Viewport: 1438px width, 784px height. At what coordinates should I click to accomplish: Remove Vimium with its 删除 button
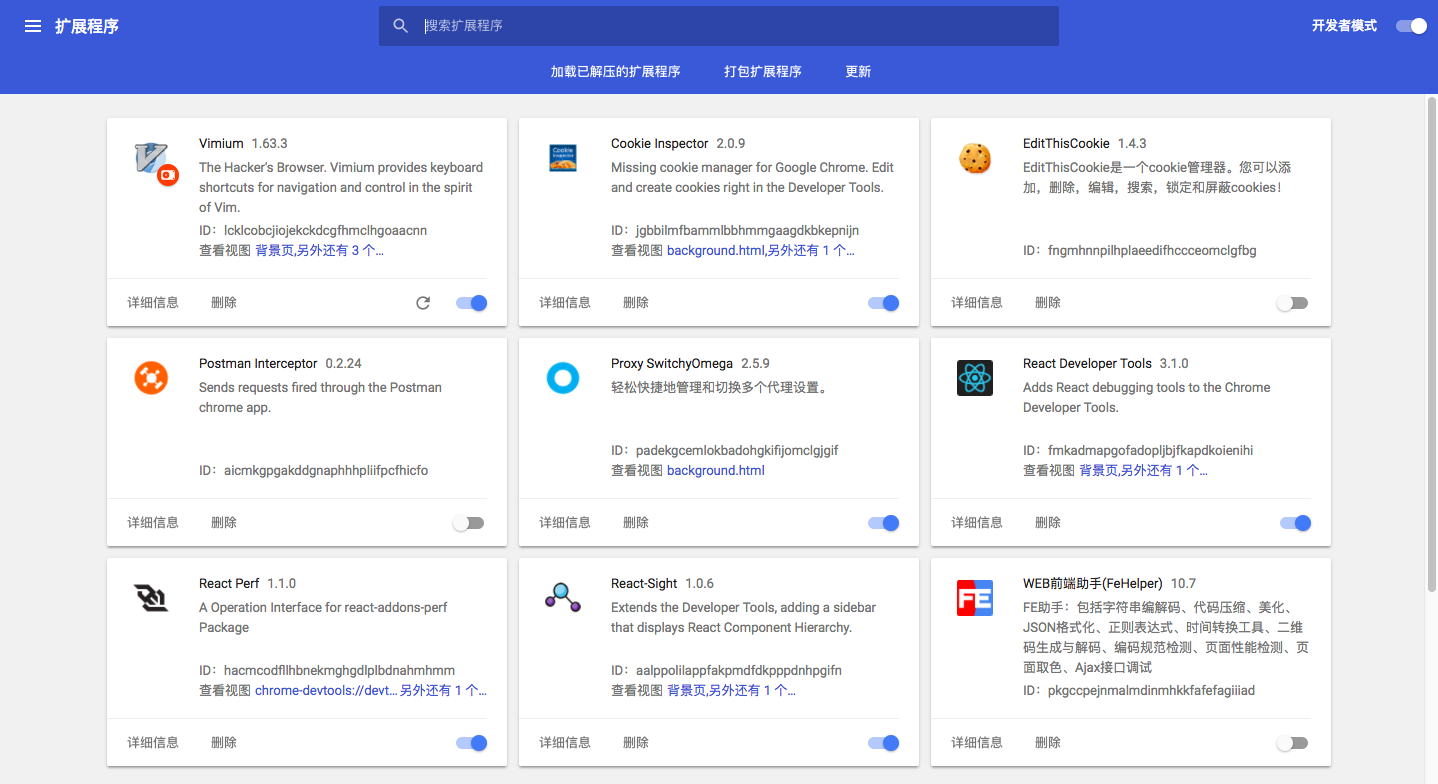(x=224, y=303)
